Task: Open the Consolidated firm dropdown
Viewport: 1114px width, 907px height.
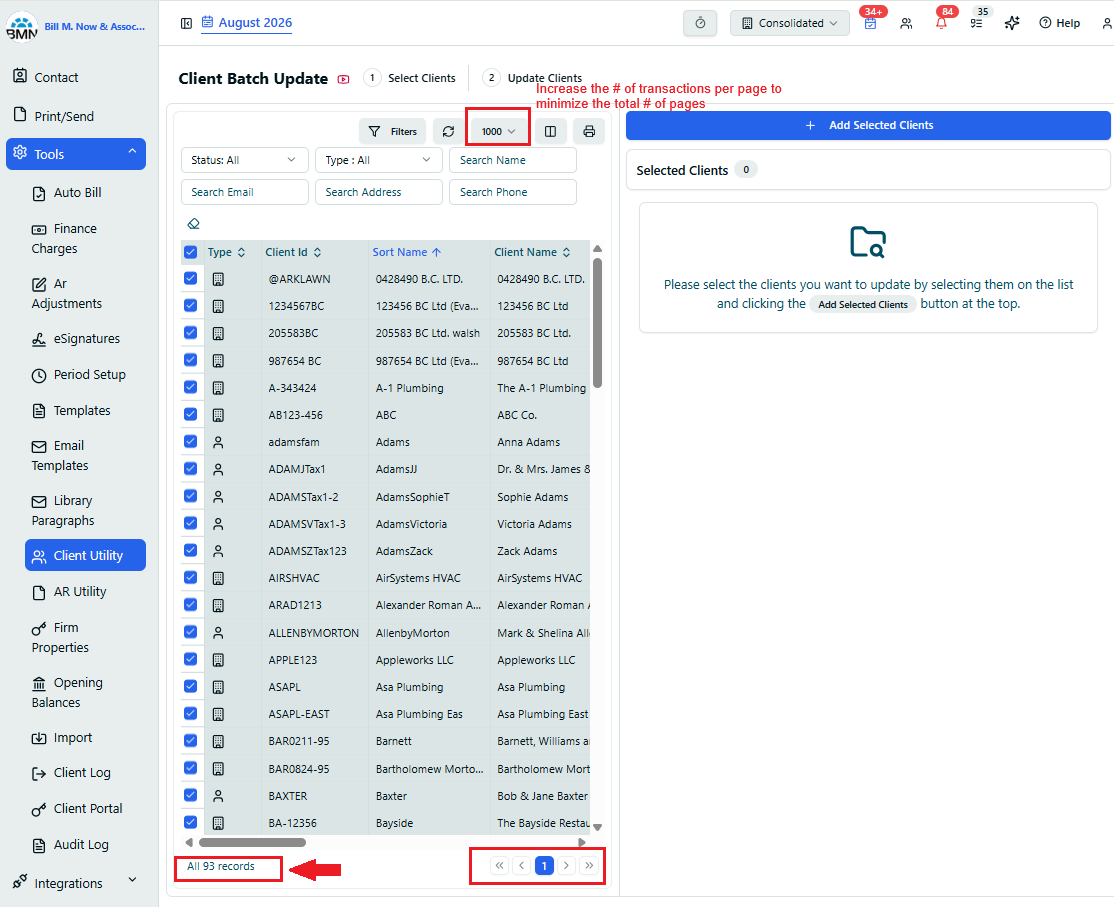Action: (x=790, y=23)
